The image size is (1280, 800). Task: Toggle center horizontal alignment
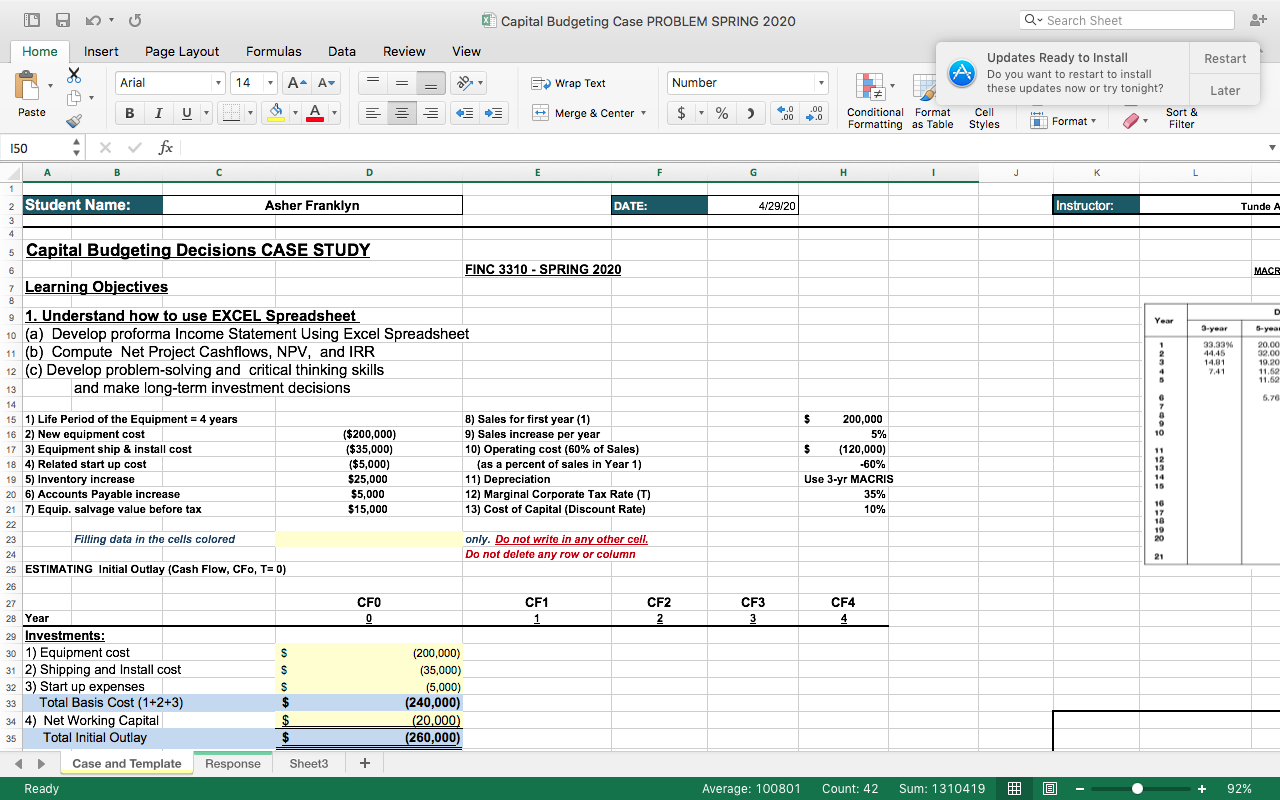(402, 114)
